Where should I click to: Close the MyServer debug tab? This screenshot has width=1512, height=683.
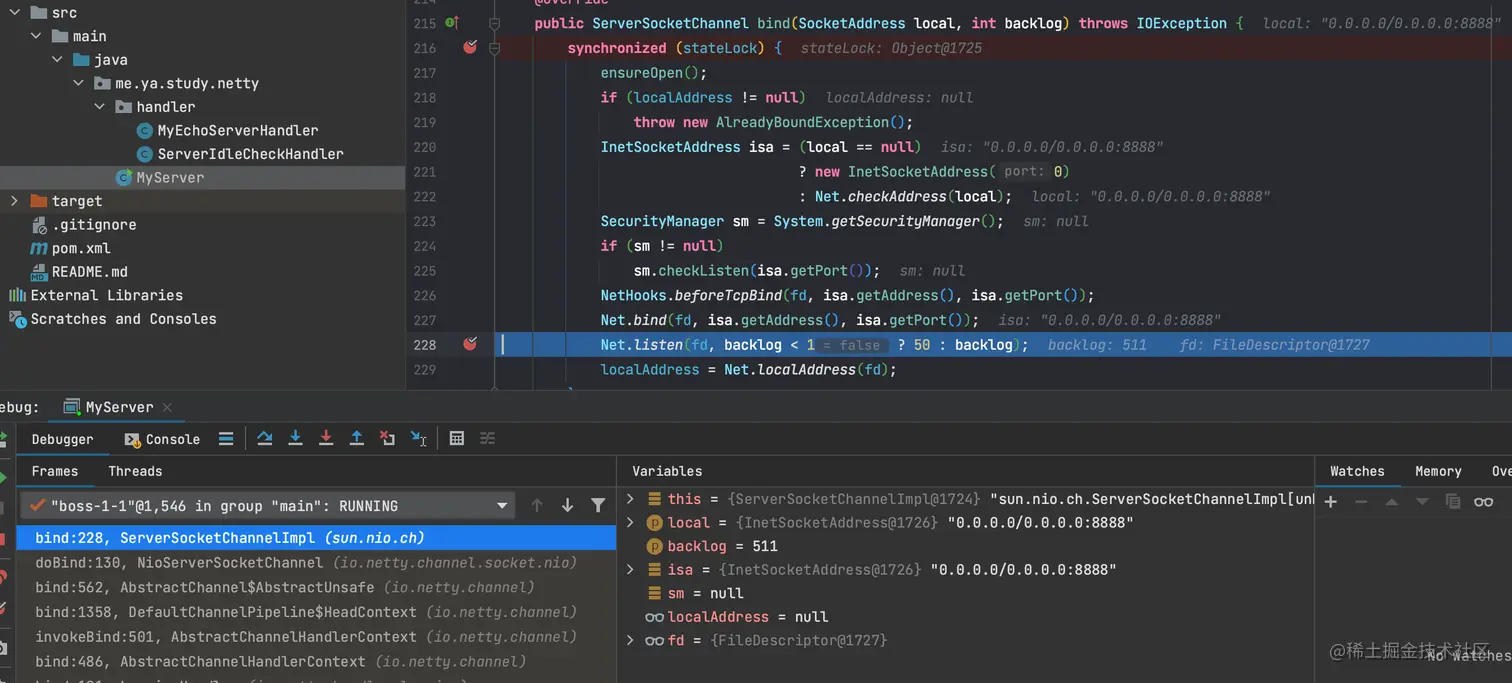point(167,407)
